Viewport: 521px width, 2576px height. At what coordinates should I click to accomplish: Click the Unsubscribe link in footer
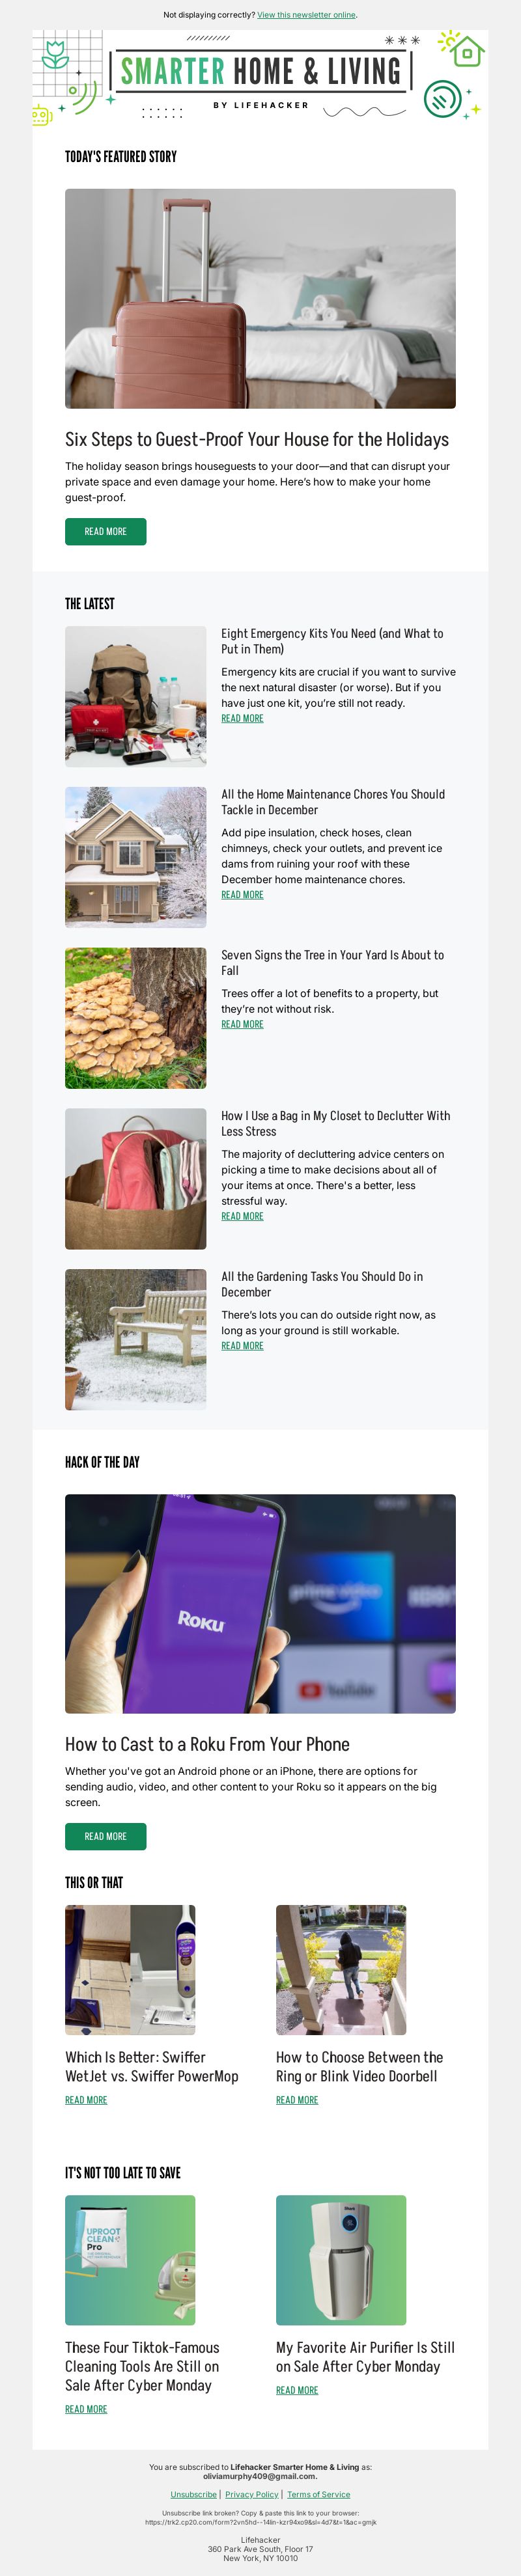193,2494
